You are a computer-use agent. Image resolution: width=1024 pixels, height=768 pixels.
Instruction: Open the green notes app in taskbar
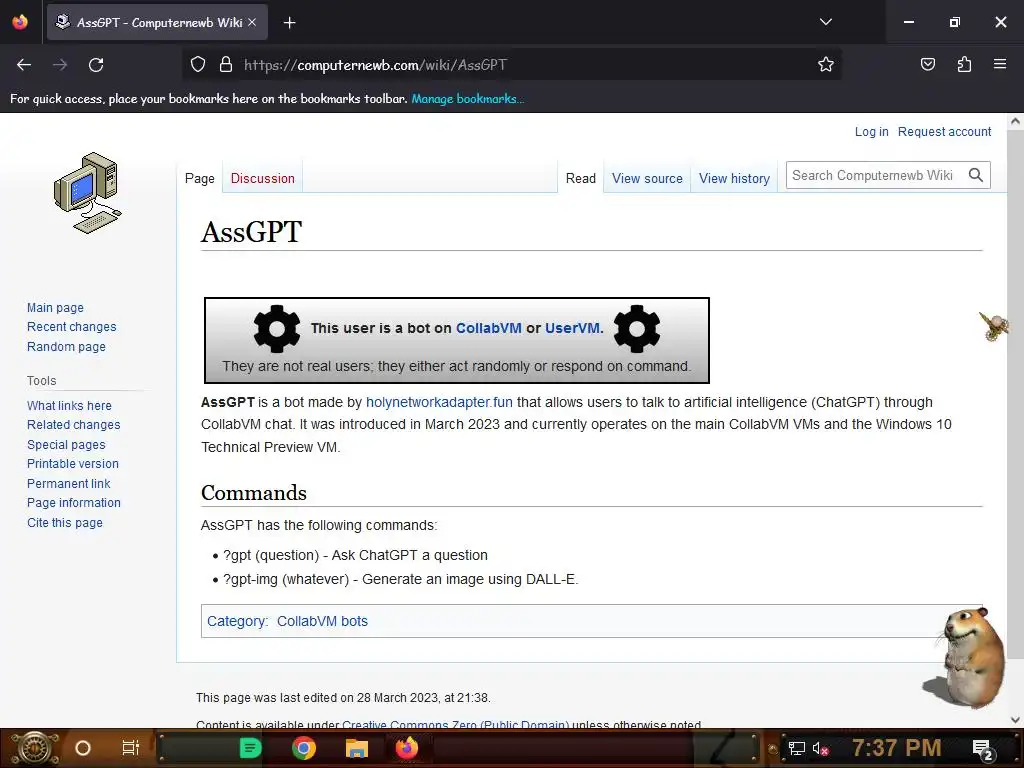coord(250,748)
